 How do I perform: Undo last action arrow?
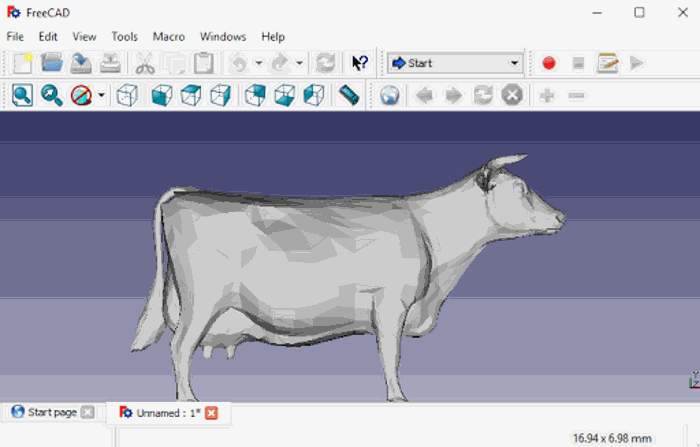[239, 63]
